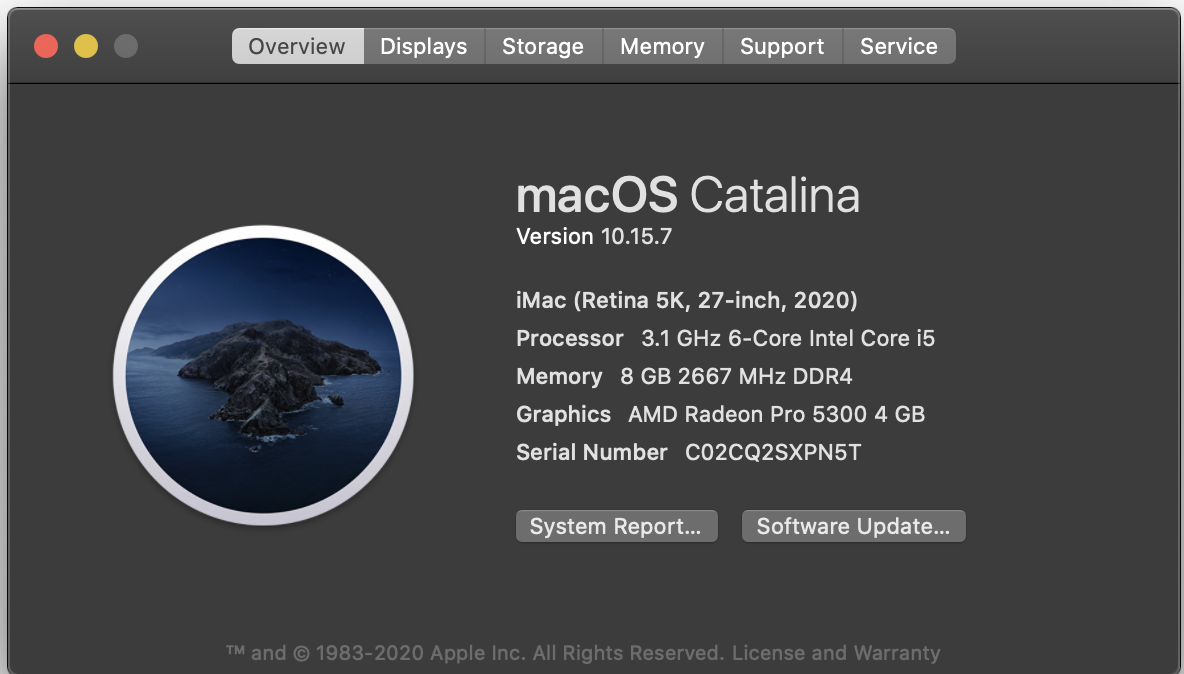
Task: Open System Report
Action: 616,526
